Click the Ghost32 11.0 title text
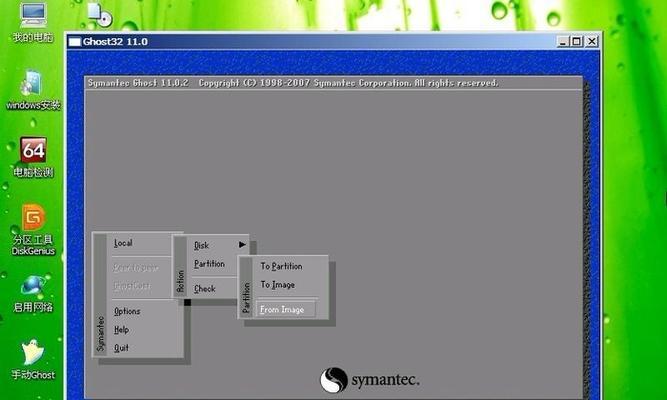 (x=115, y=42)
